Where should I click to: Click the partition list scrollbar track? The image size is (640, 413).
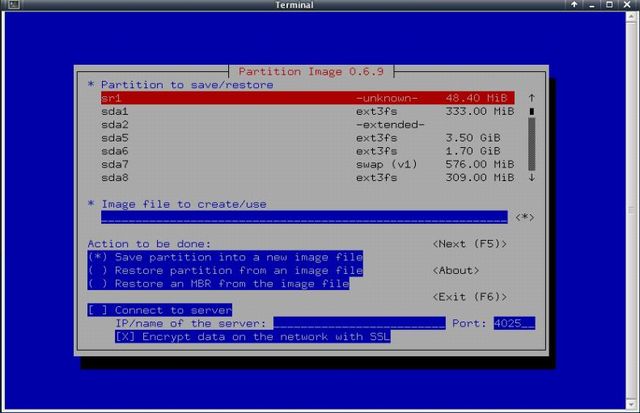[x=531, y=144]
